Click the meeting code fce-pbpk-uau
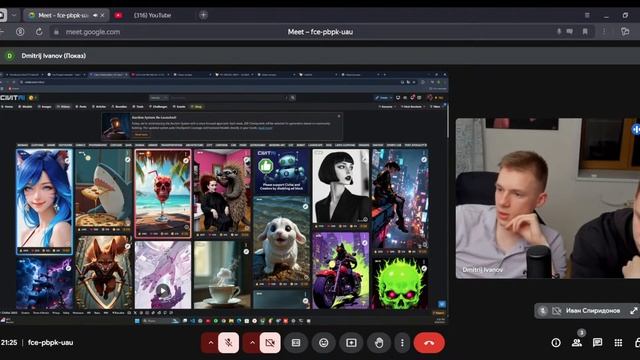The width and height of the screenshot is (640, 360). click(x=51, y=342)
